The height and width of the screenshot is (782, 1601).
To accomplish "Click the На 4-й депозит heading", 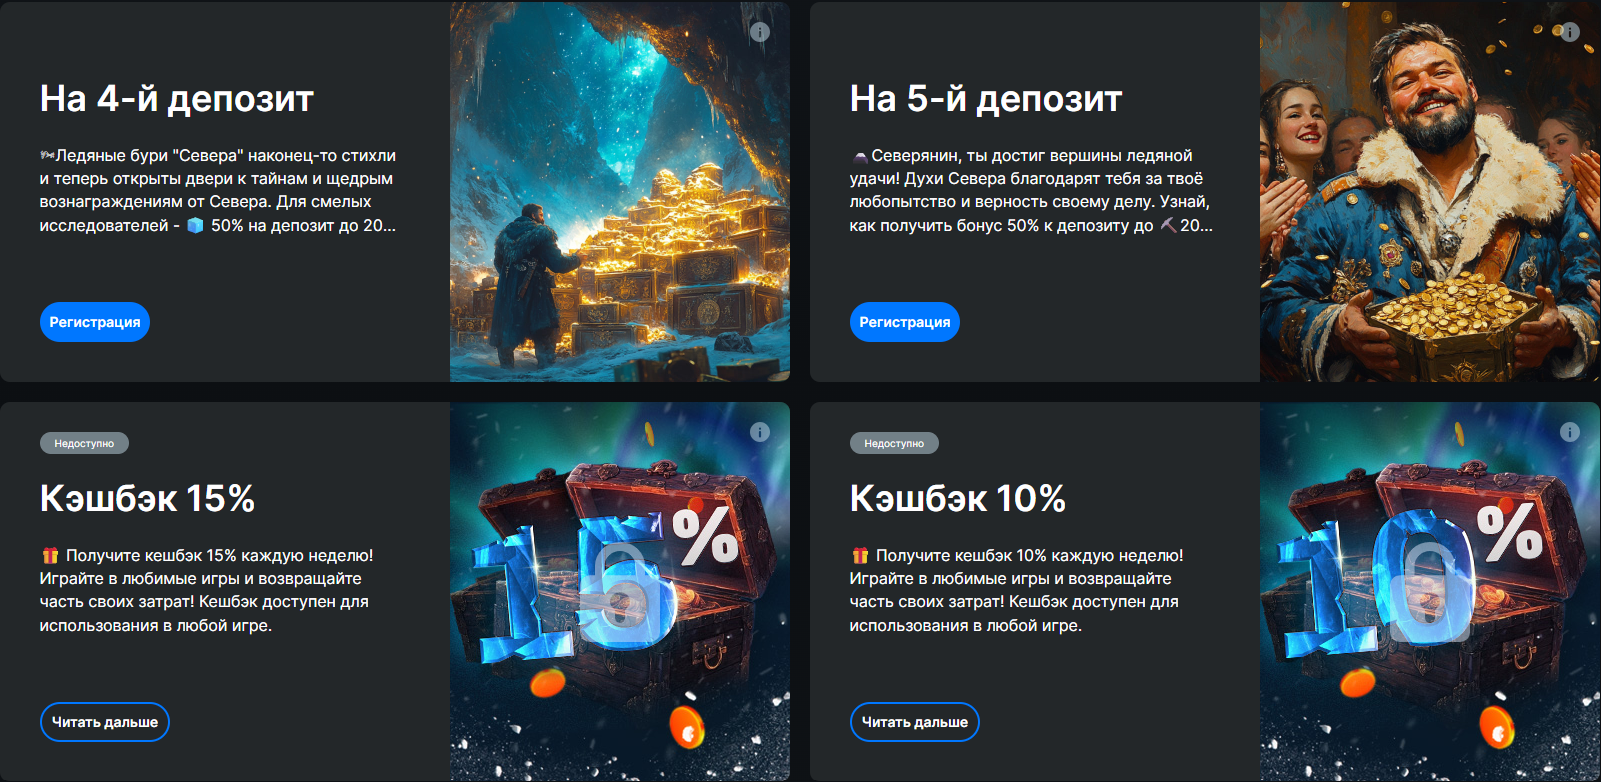I will (x=177, y=98).
